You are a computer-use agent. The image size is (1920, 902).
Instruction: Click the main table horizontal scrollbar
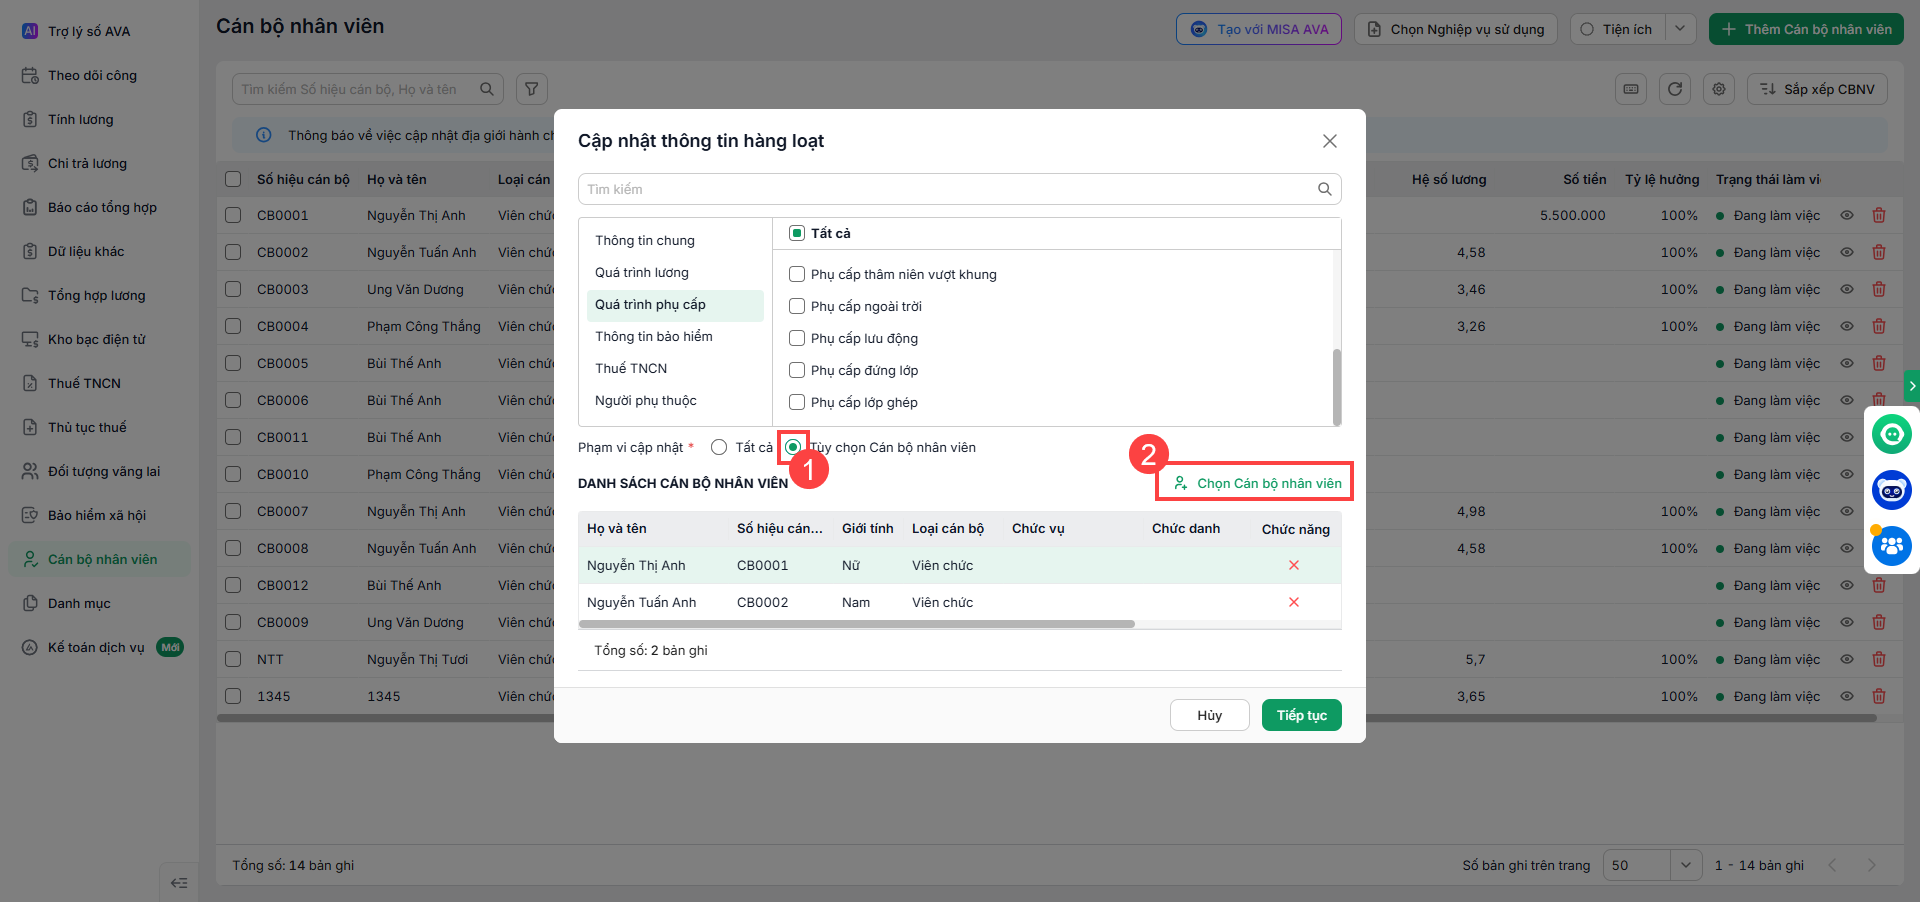click(1047, 718)
